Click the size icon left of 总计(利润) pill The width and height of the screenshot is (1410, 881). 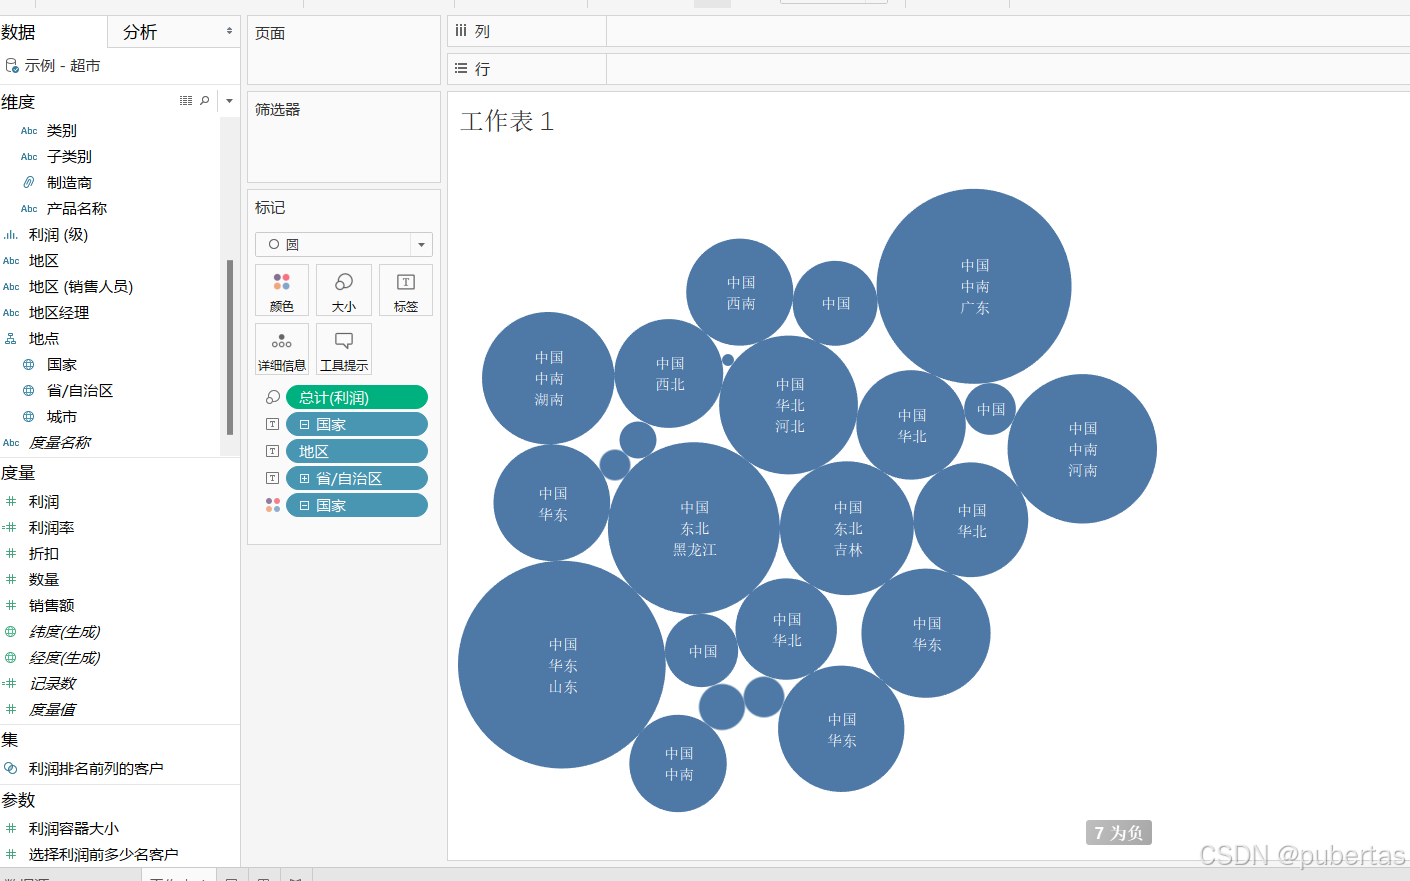coord(272,397)
